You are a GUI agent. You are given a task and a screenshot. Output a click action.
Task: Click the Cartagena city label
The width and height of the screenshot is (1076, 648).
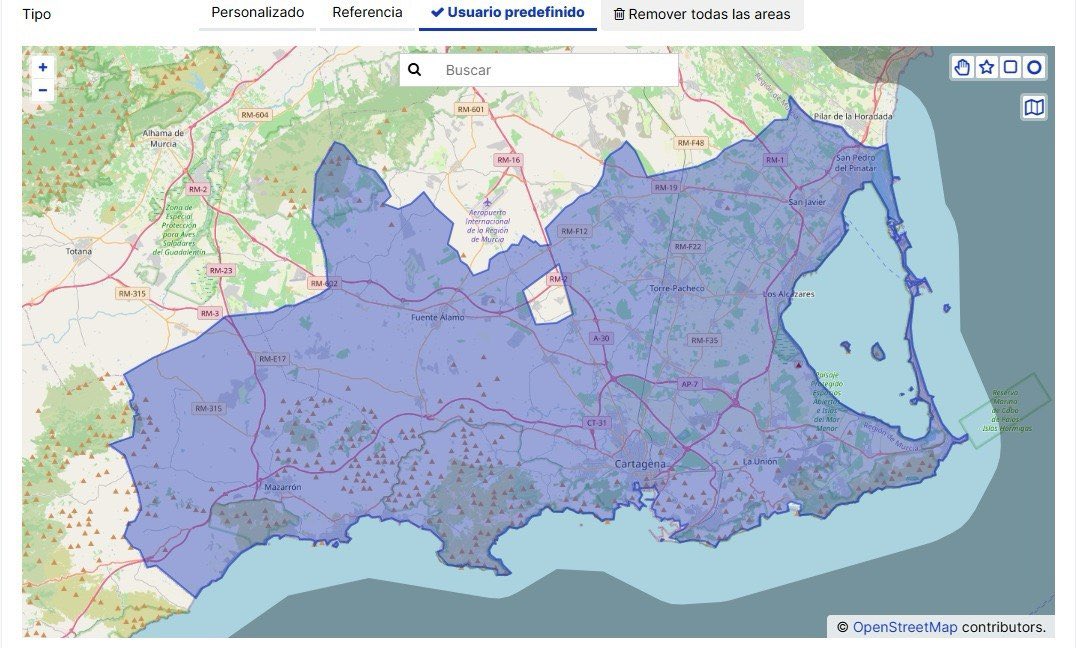[x=640, y=464]
